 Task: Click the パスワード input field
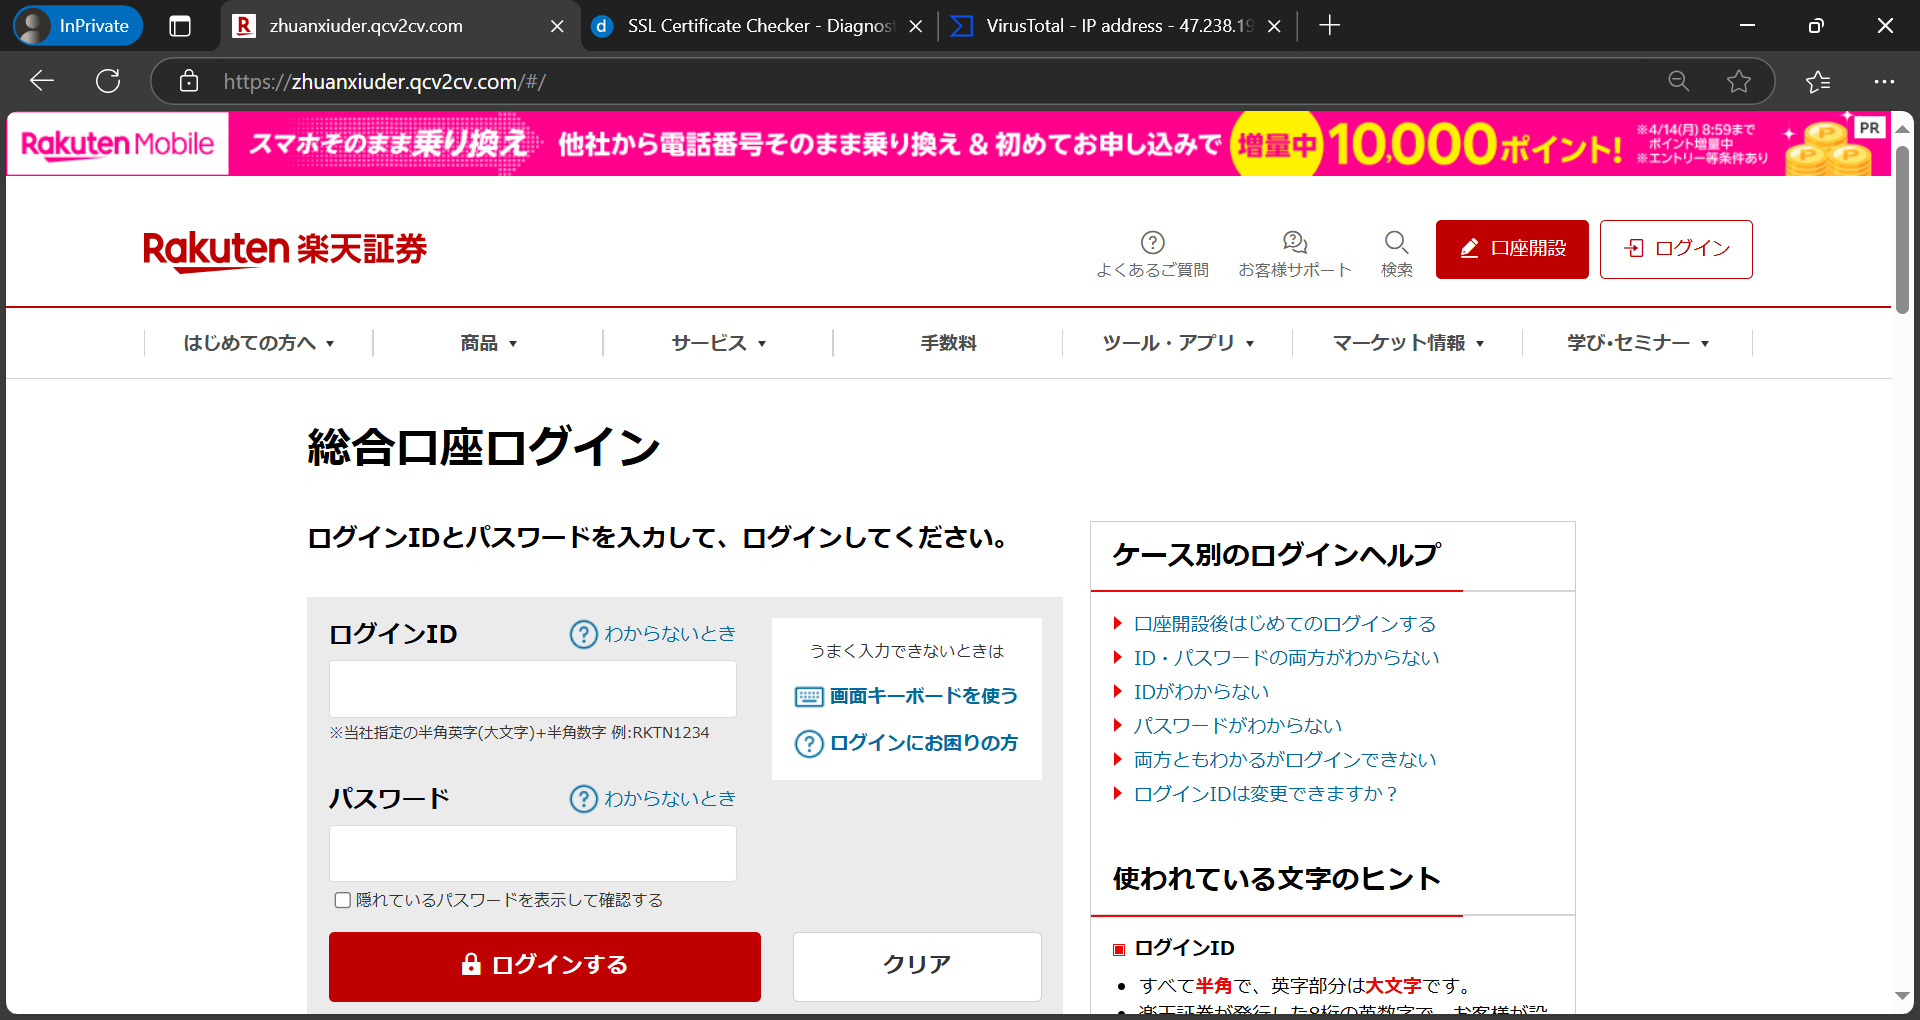tap(533, 854)
